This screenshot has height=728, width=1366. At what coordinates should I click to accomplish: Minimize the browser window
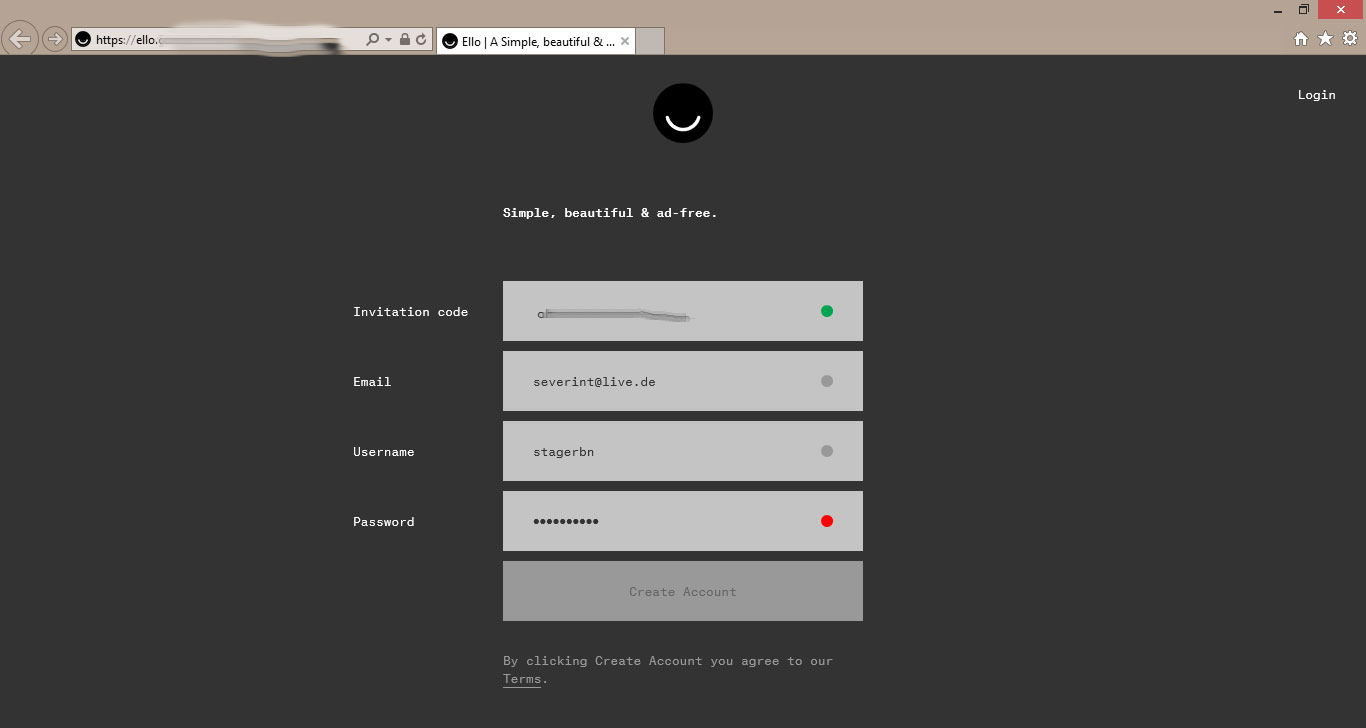pos(1279,10)
